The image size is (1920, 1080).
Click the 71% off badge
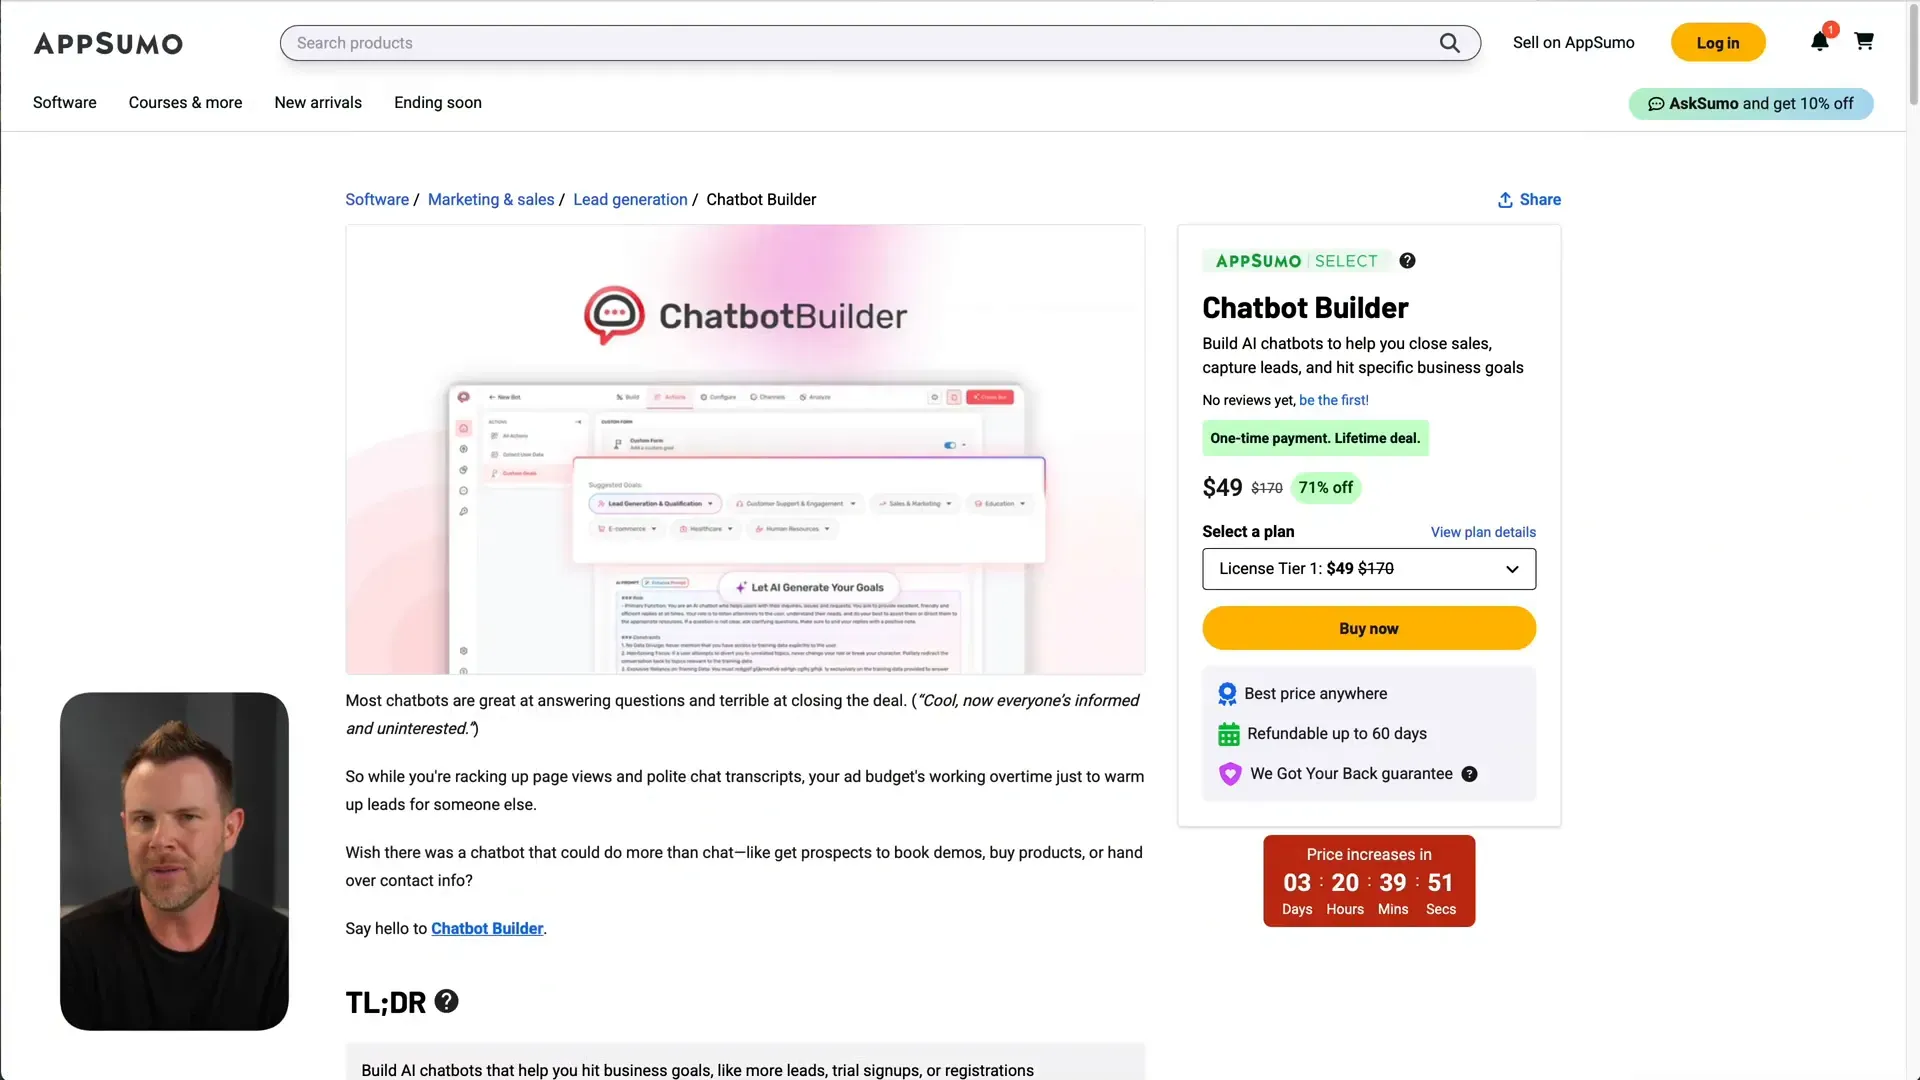pos(1326,488)
